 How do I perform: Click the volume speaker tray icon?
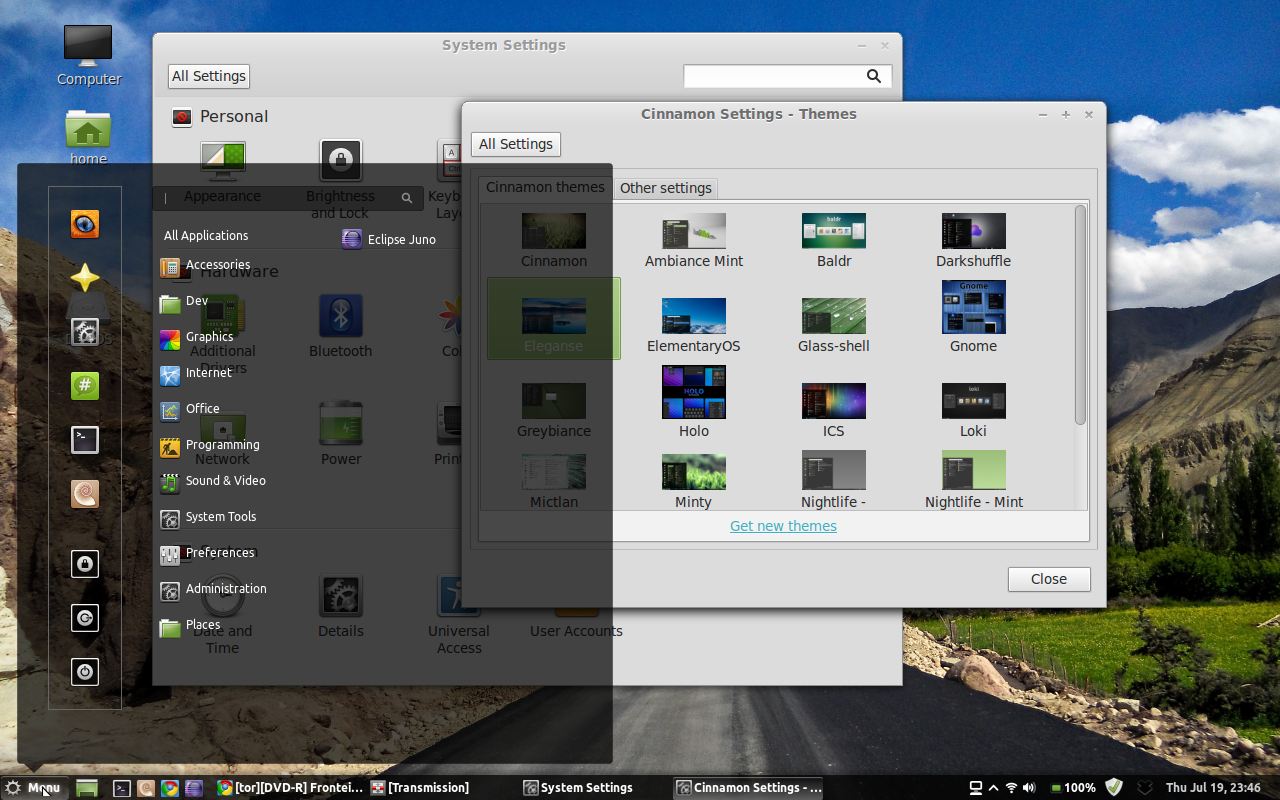(1029, 788)
